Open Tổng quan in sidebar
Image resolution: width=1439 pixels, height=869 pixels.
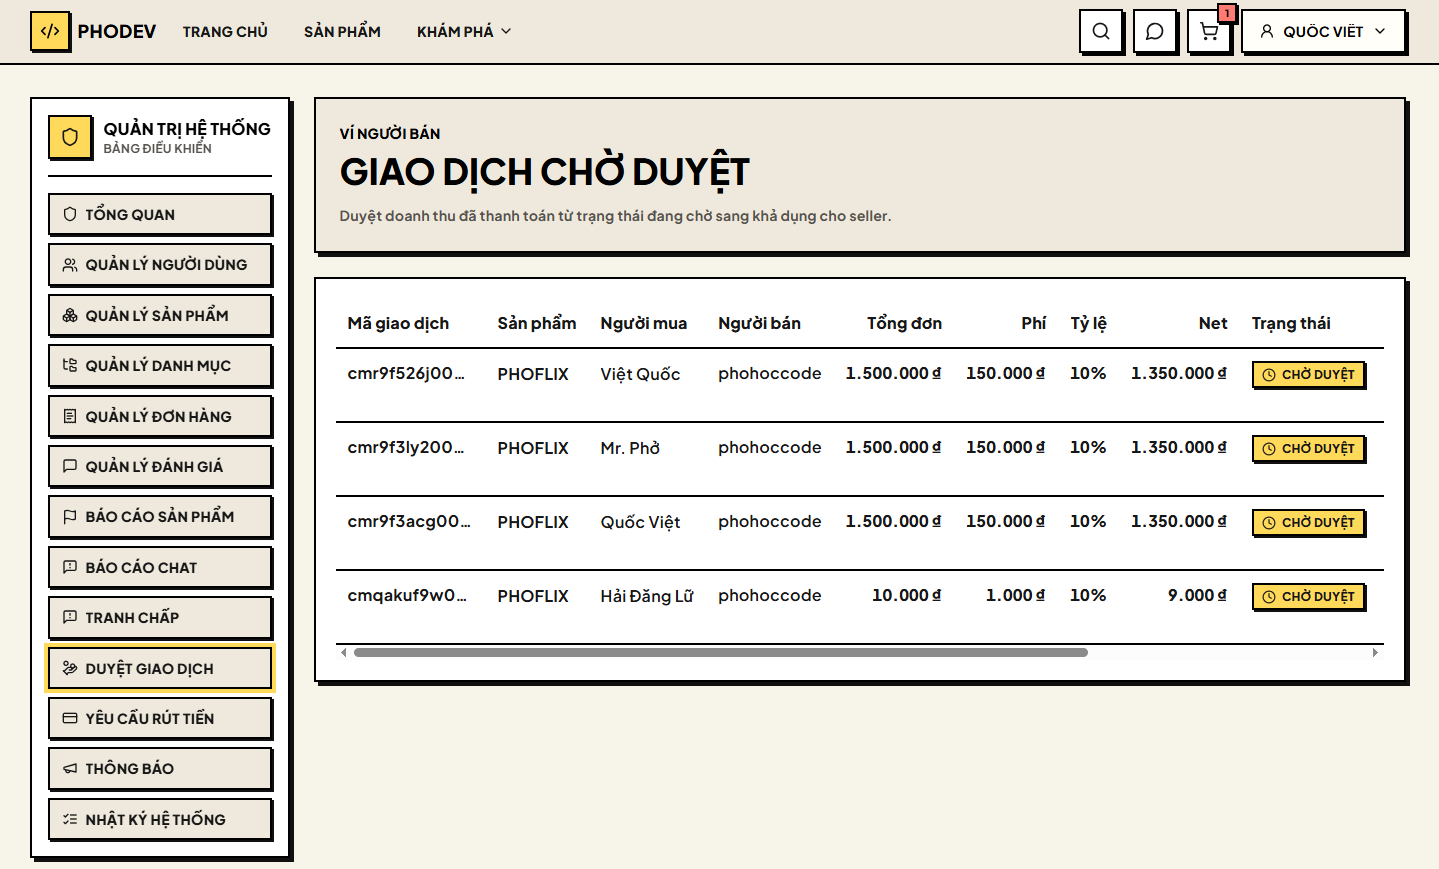(x=160, y=214)
